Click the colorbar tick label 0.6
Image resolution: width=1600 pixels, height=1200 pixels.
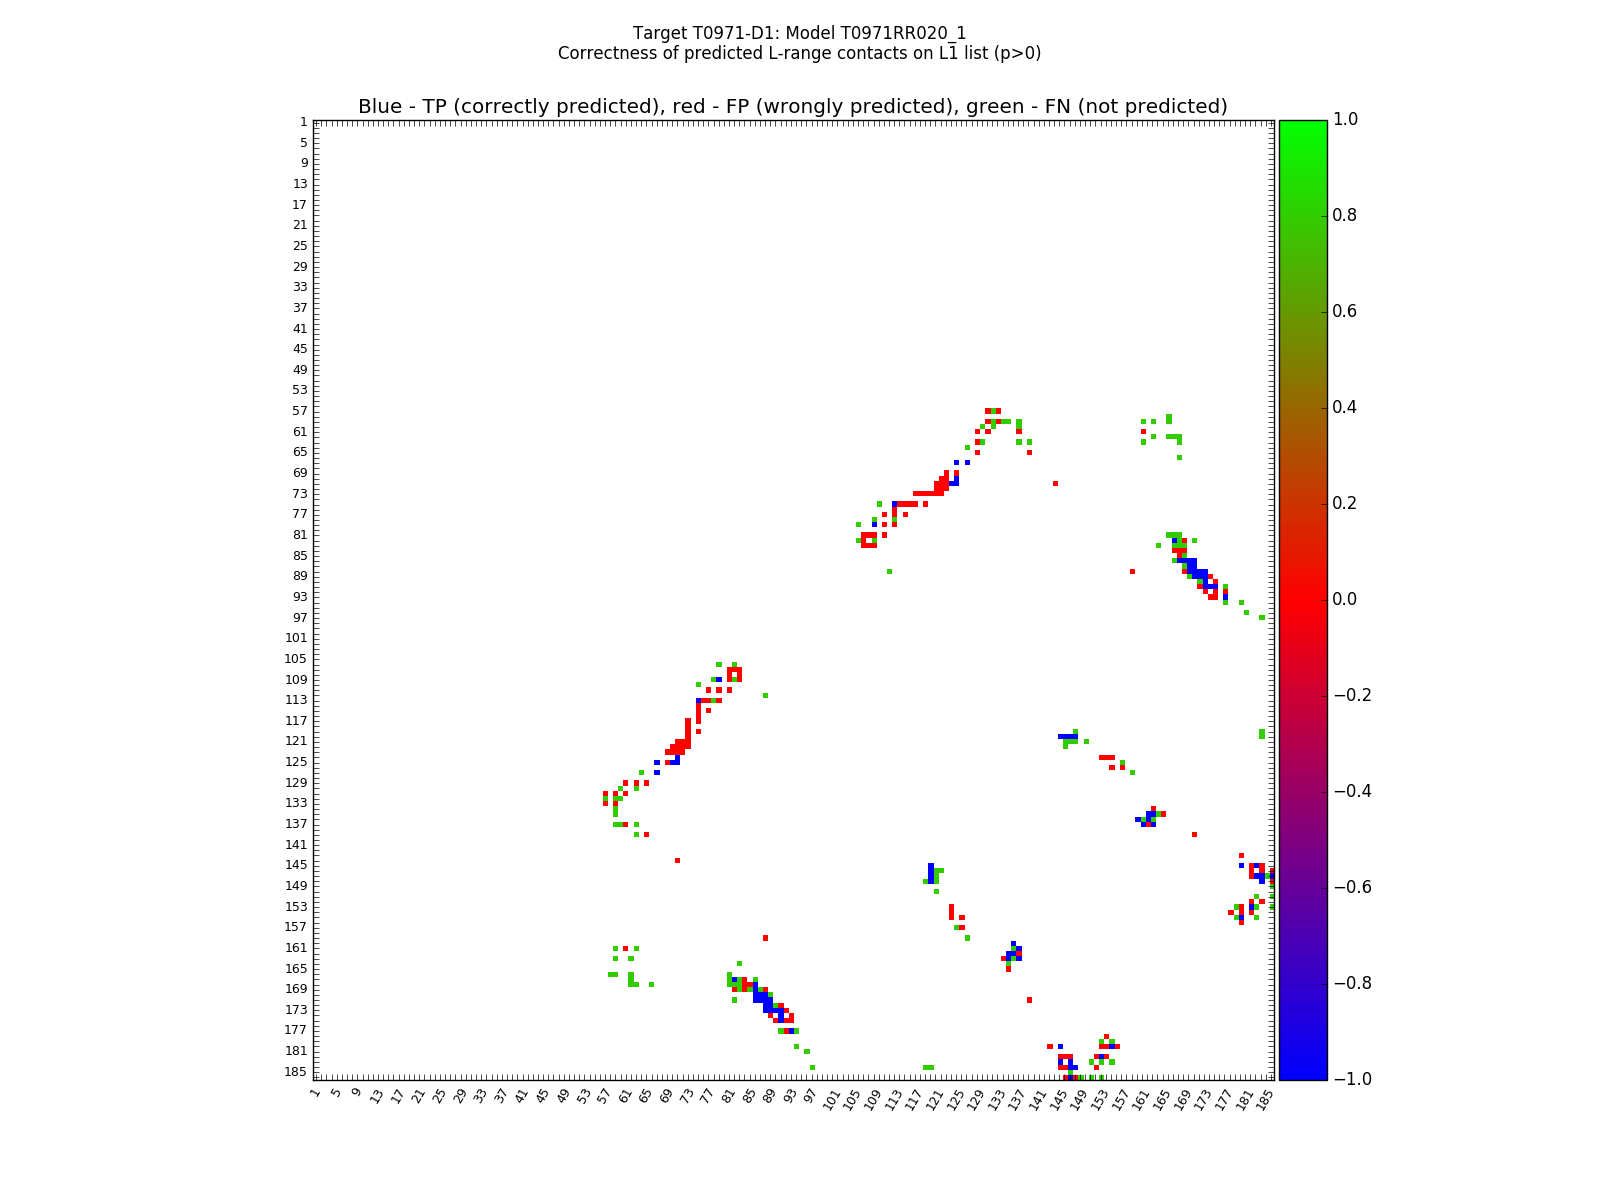pyautogui.click(x=1345, y=311)
